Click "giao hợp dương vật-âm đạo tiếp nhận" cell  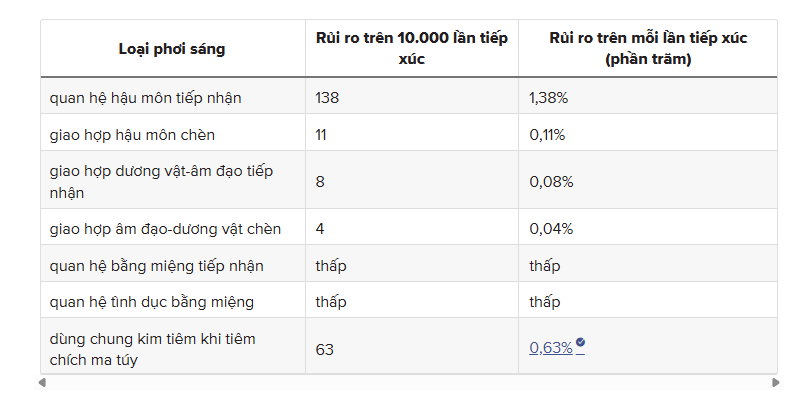pyautogui.click(x=161, y=181)
